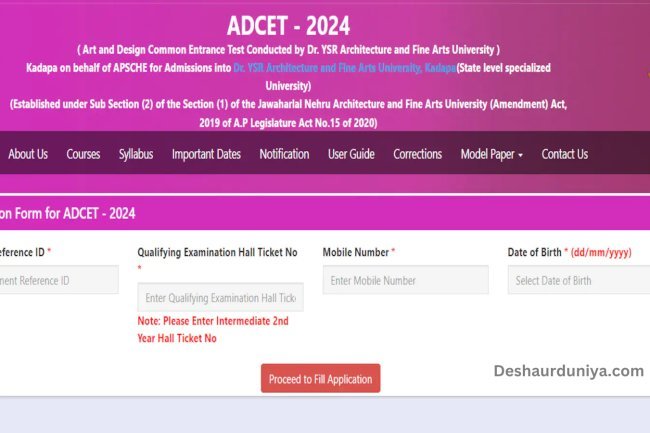The height and width of the screenshot is (433, 650).
Task: Click the (dd/mm/yyyy) format hint
Action: [x=601, y=252]
